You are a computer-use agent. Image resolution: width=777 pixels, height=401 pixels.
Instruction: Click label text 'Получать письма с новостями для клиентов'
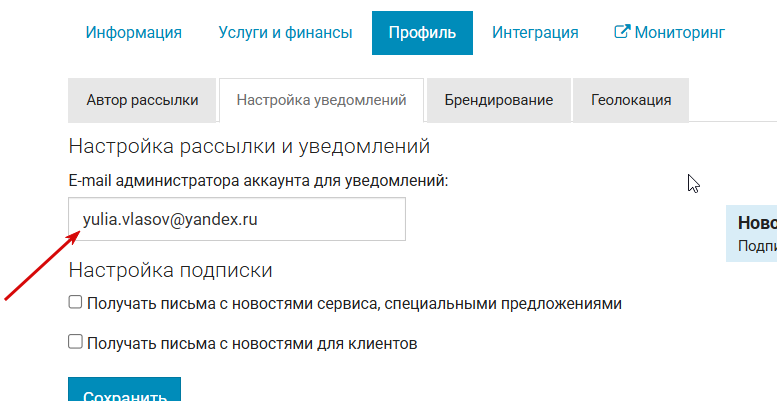pos(252,344)
